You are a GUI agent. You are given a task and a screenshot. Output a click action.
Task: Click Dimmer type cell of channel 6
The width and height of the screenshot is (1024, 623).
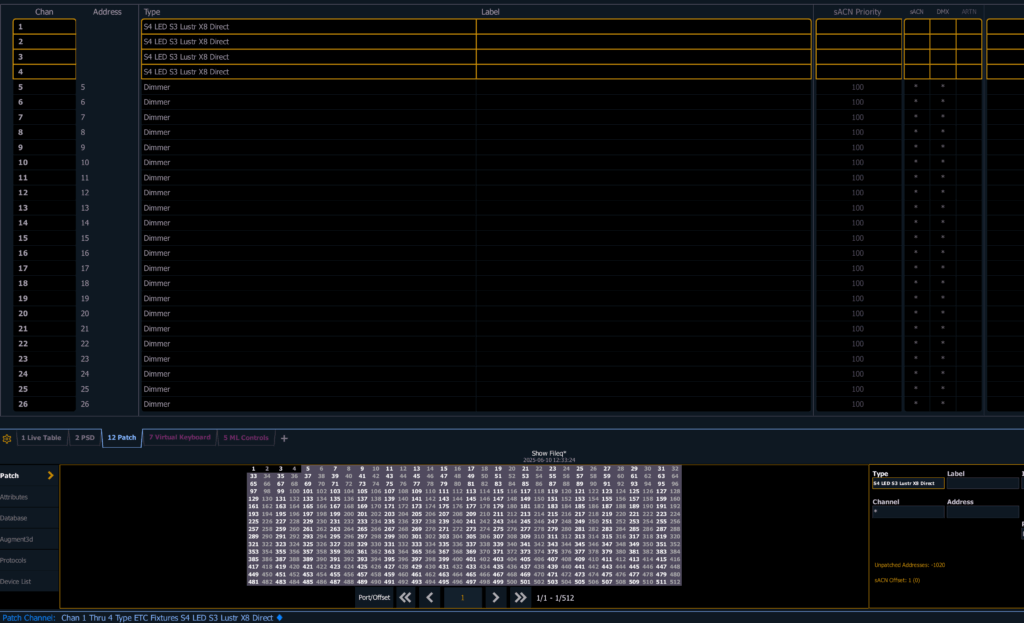click(x=308, y=102)
